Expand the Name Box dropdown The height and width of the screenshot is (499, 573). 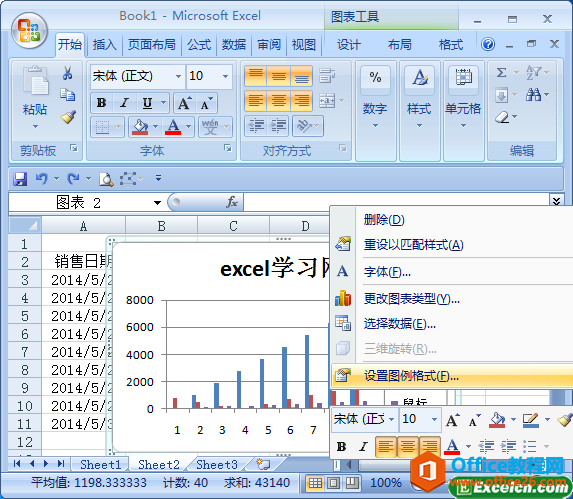tap(158, 202)
